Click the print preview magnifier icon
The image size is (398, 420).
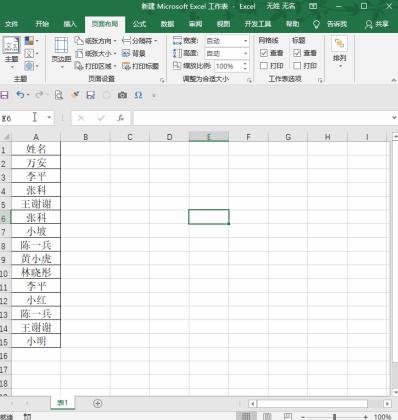pos(59,95)
